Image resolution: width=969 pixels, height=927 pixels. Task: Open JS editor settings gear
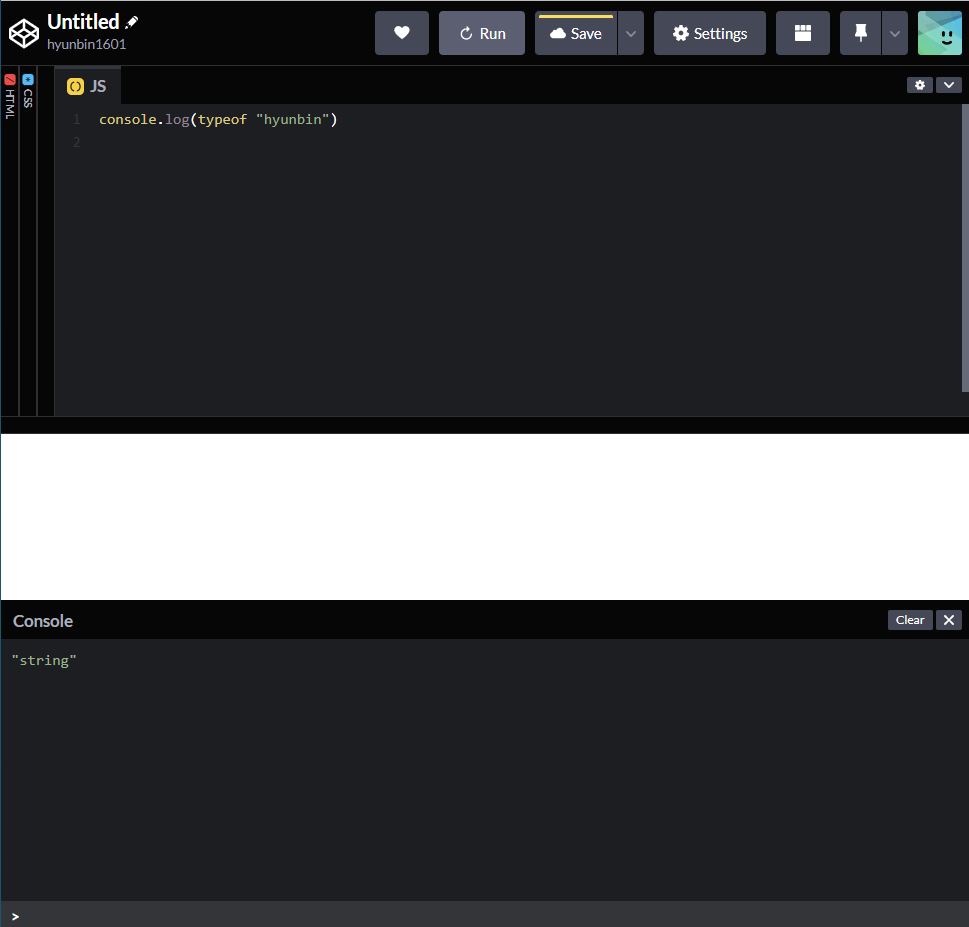tap(920, 85)
